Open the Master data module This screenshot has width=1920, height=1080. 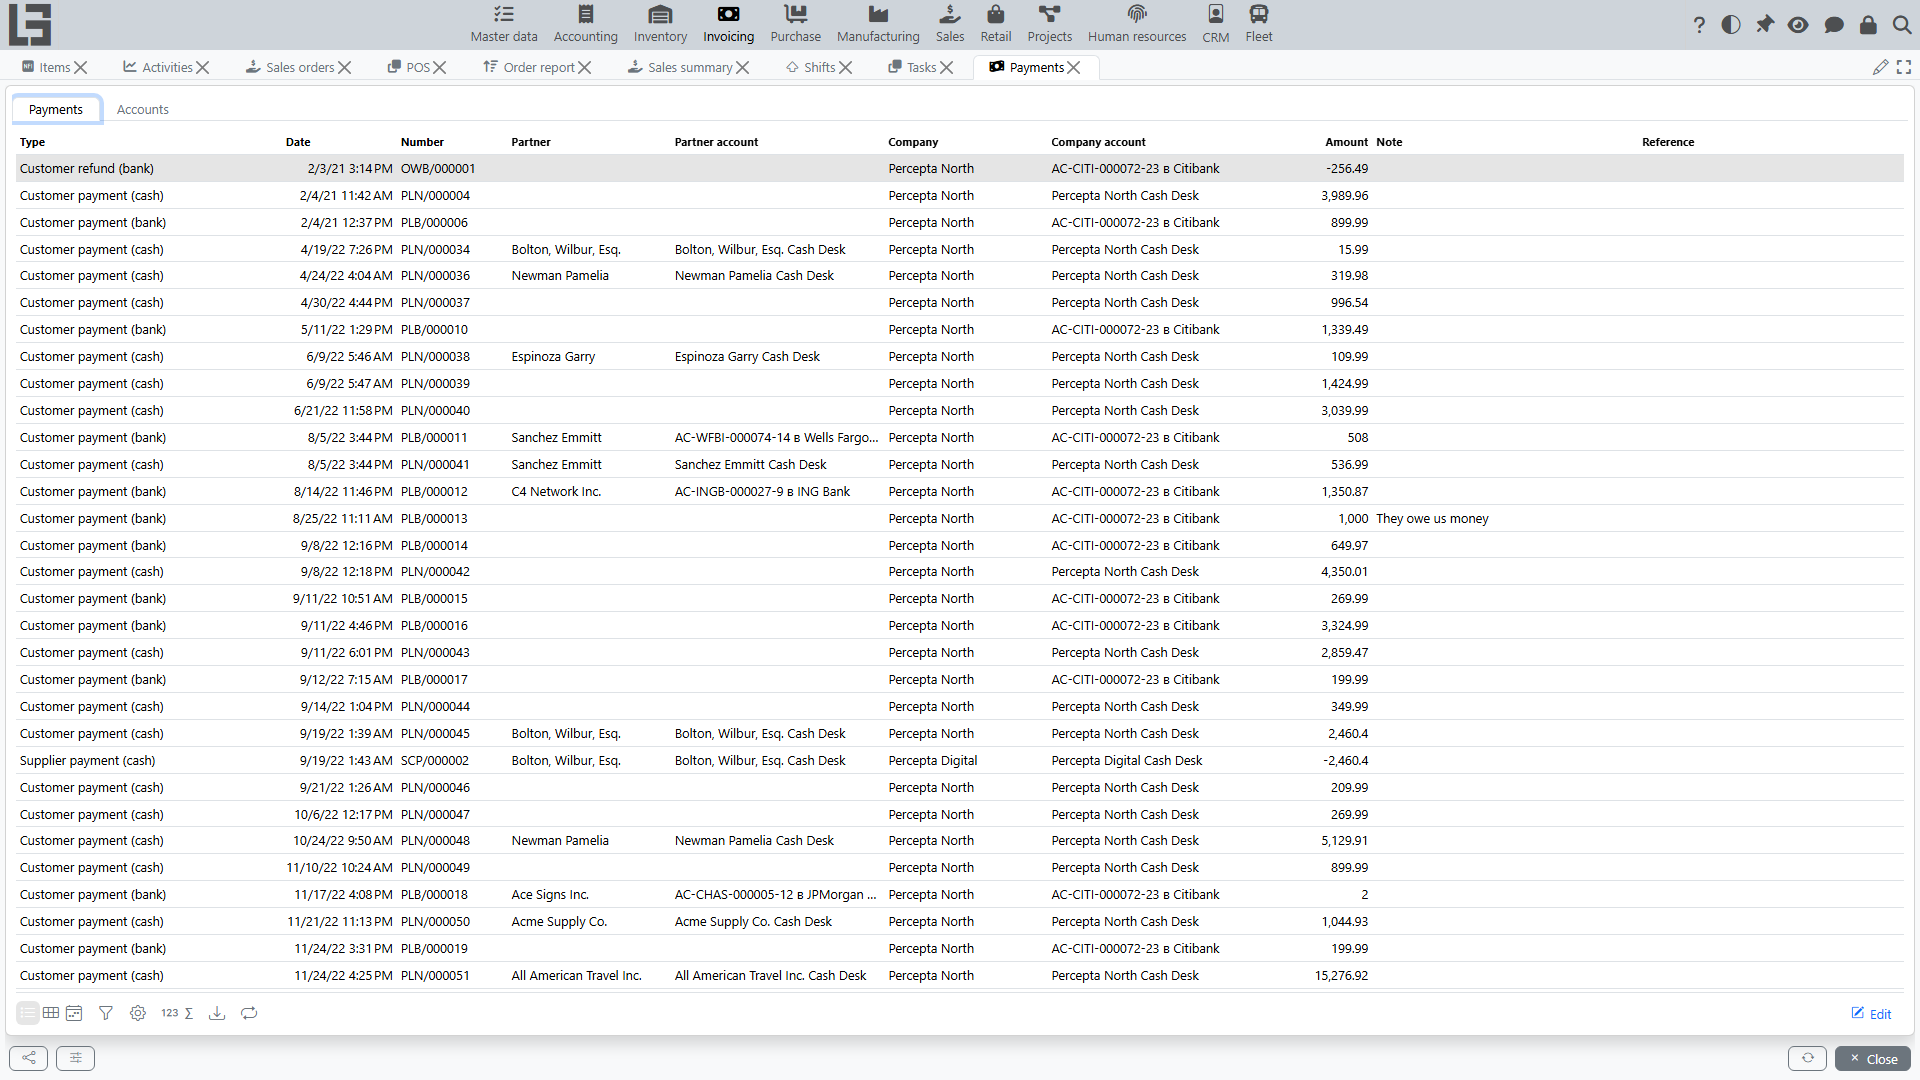pyautogui.click(x=504, y=24)
